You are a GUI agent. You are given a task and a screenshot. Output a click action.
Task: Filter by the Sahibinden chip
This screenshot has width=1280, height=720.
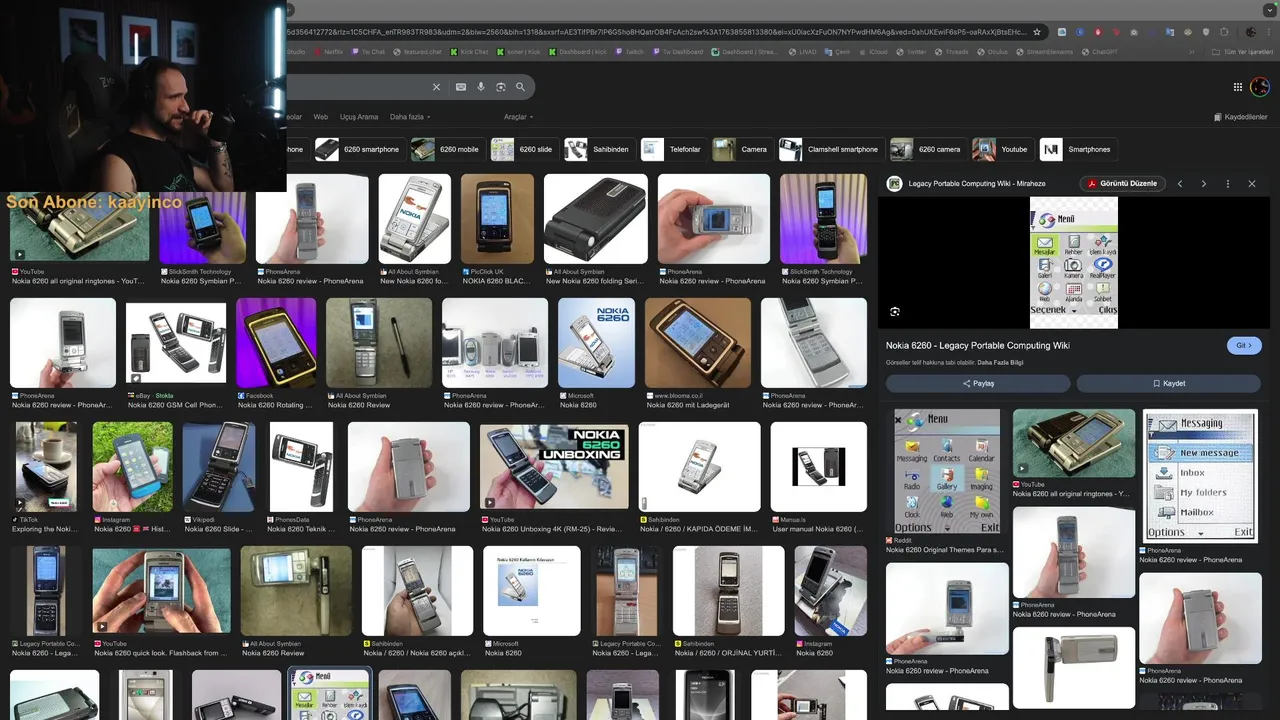pyautogui.click(x=599, y=149)
